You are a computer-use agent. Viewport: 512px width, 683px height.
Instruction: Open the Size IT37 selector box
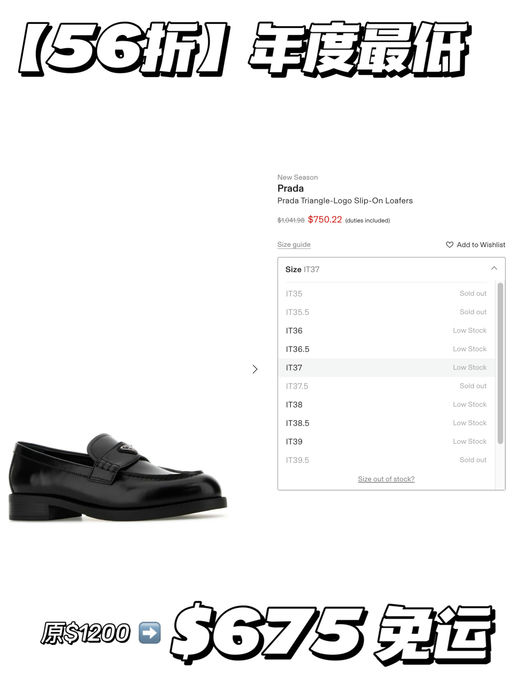(391, 269)
